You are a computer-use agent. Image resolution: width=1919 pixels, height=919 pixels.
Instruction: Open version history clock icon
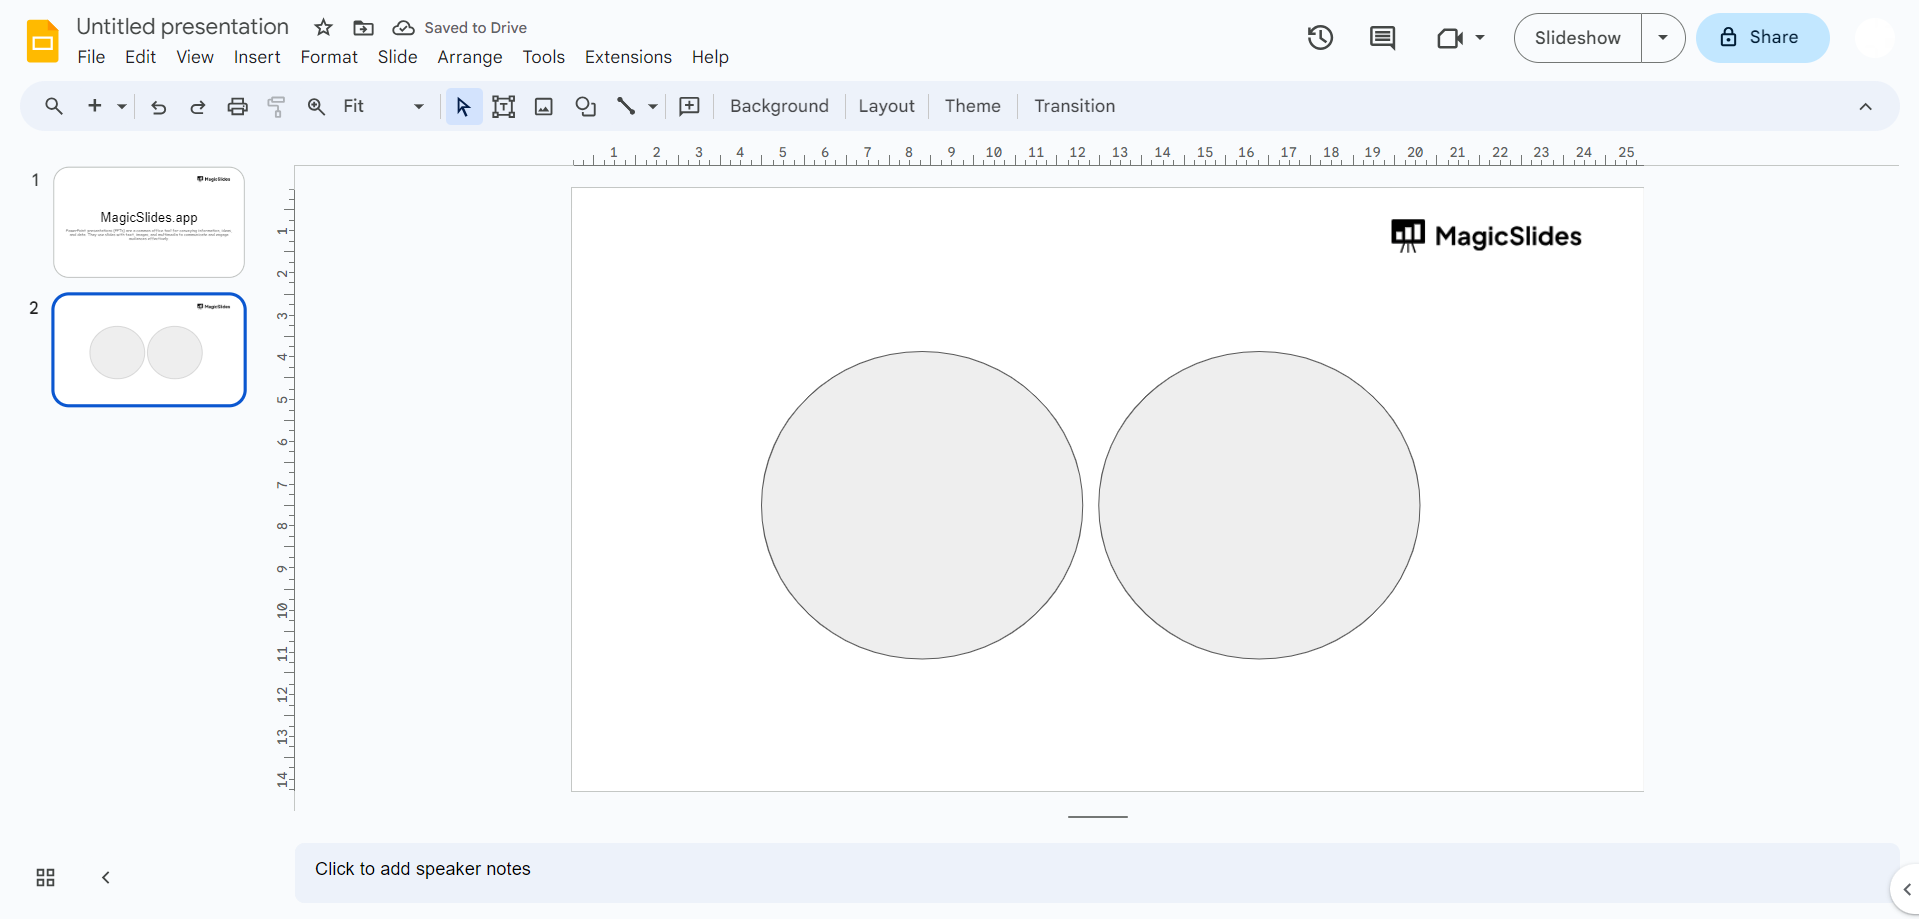[1320, 38]
